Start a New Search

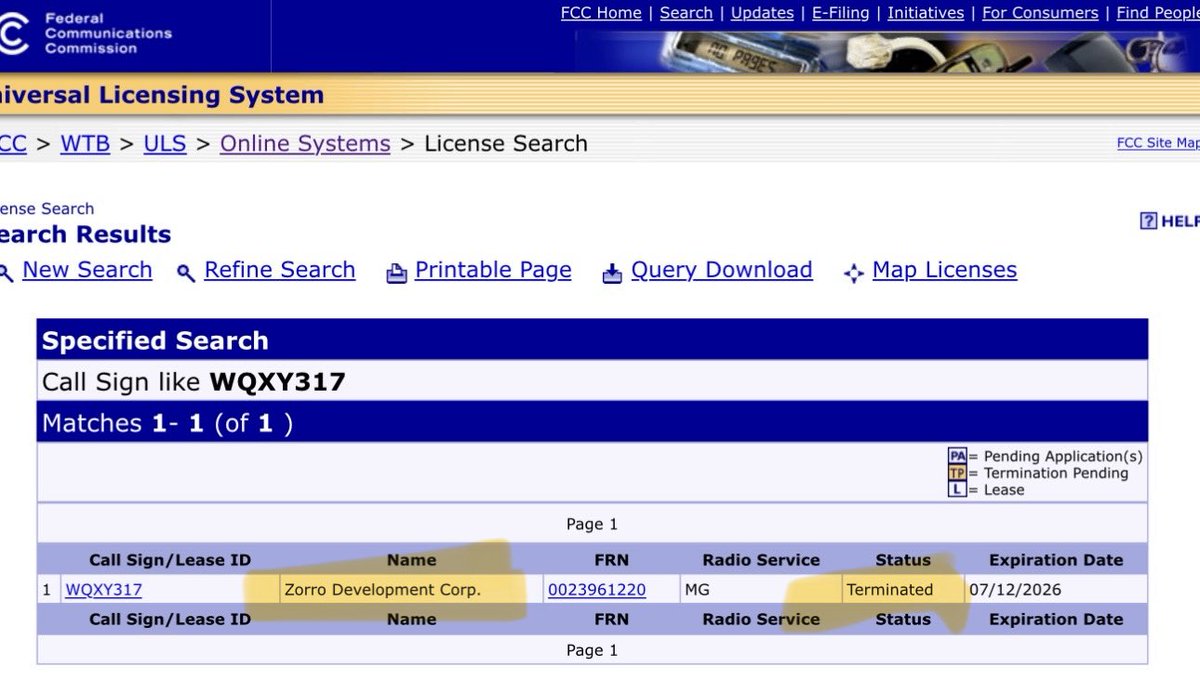tap(87, 270)
